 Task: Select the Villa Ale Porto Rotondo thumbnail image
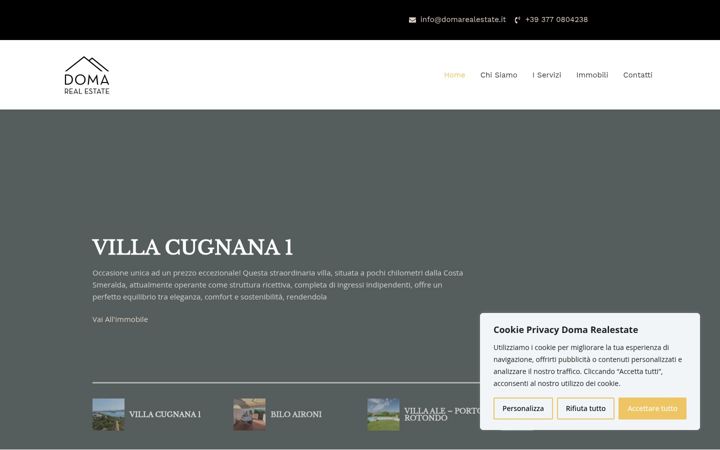point(383,414)
